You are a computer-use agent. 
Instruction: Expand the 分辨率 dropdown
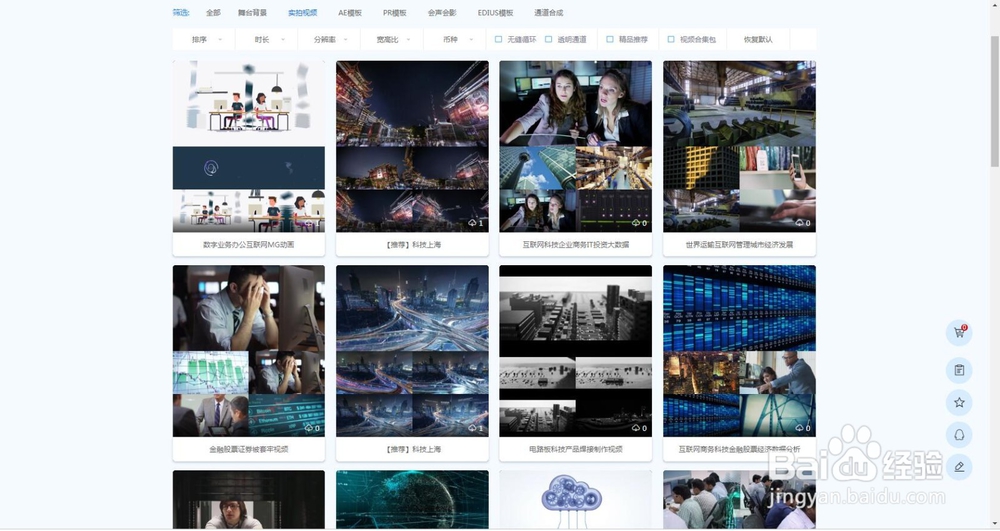[x=329, y=40]
